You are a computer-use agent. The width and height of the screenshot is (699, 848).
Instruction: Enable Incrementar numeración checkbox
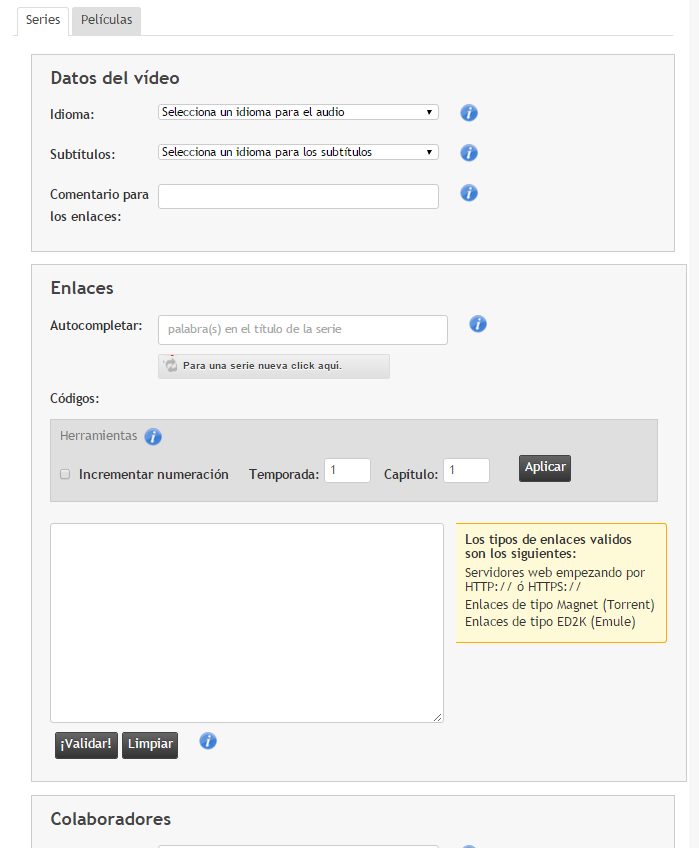click(65, 474)
